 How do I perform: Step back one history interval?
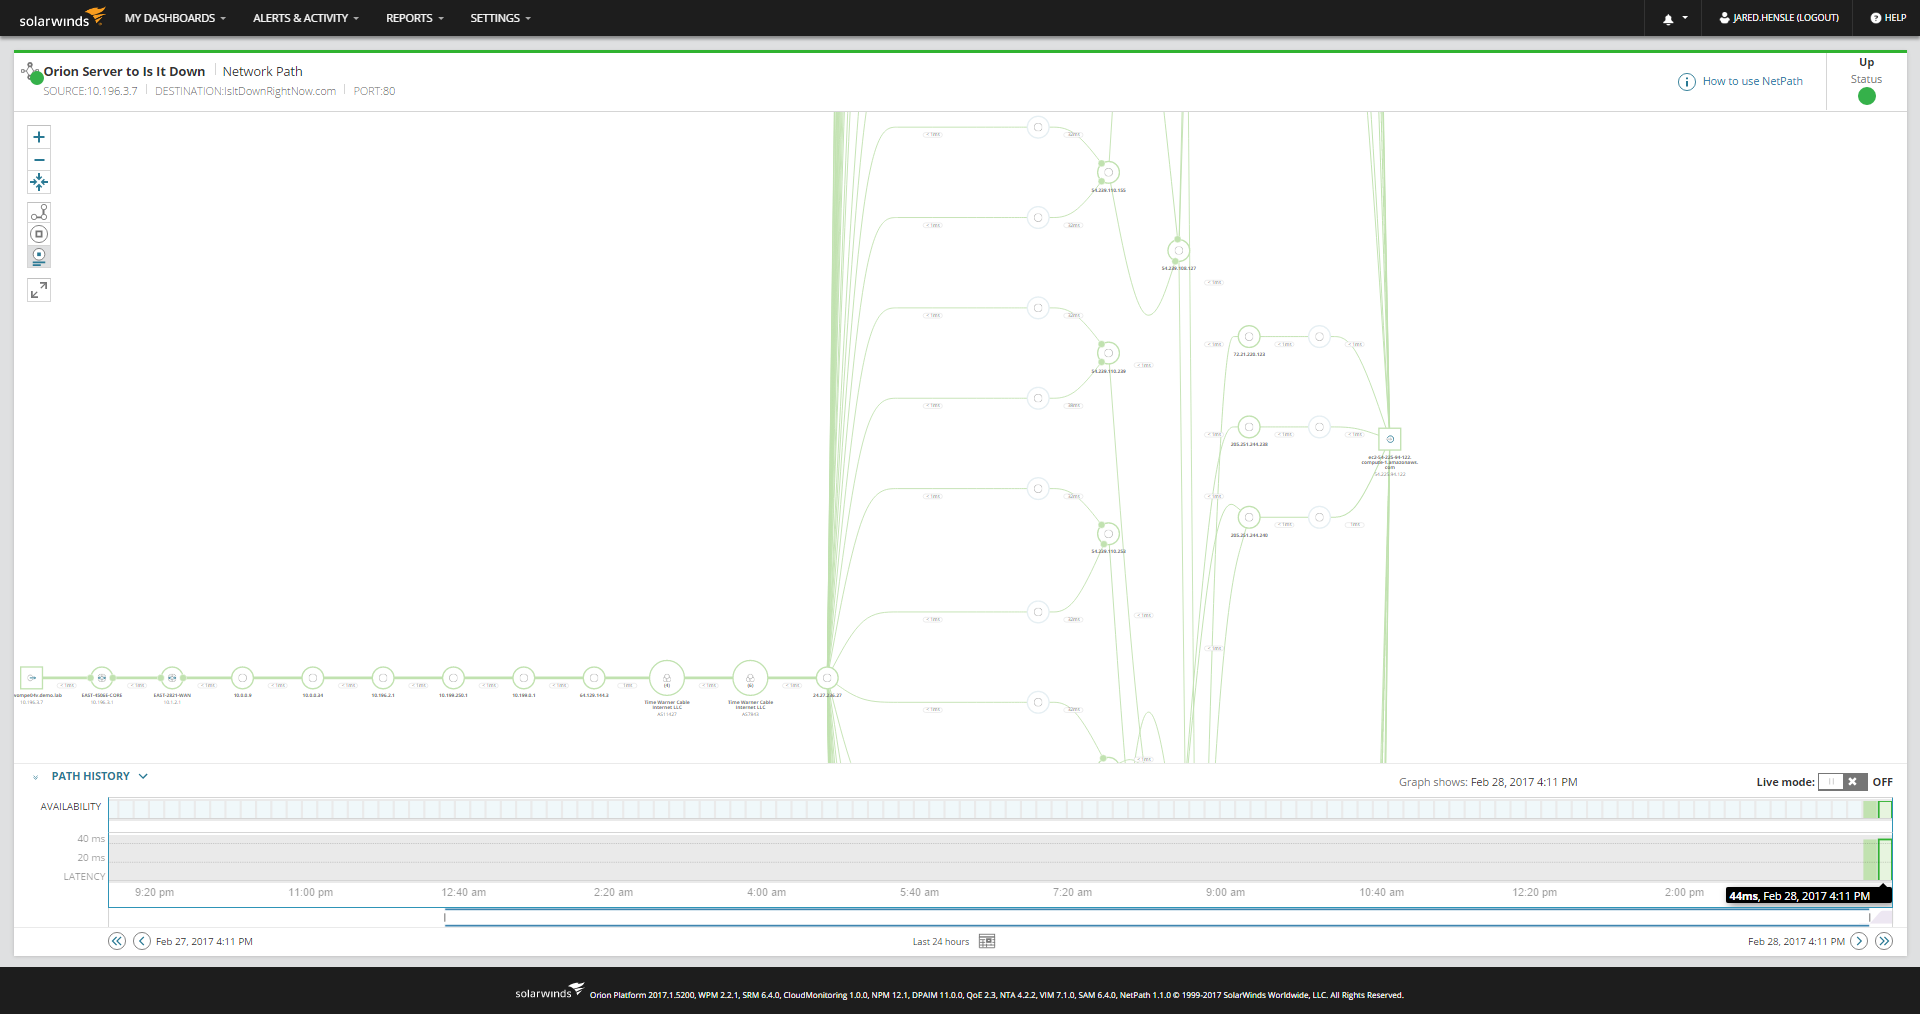pyautogui.click(x=142, y=941)
